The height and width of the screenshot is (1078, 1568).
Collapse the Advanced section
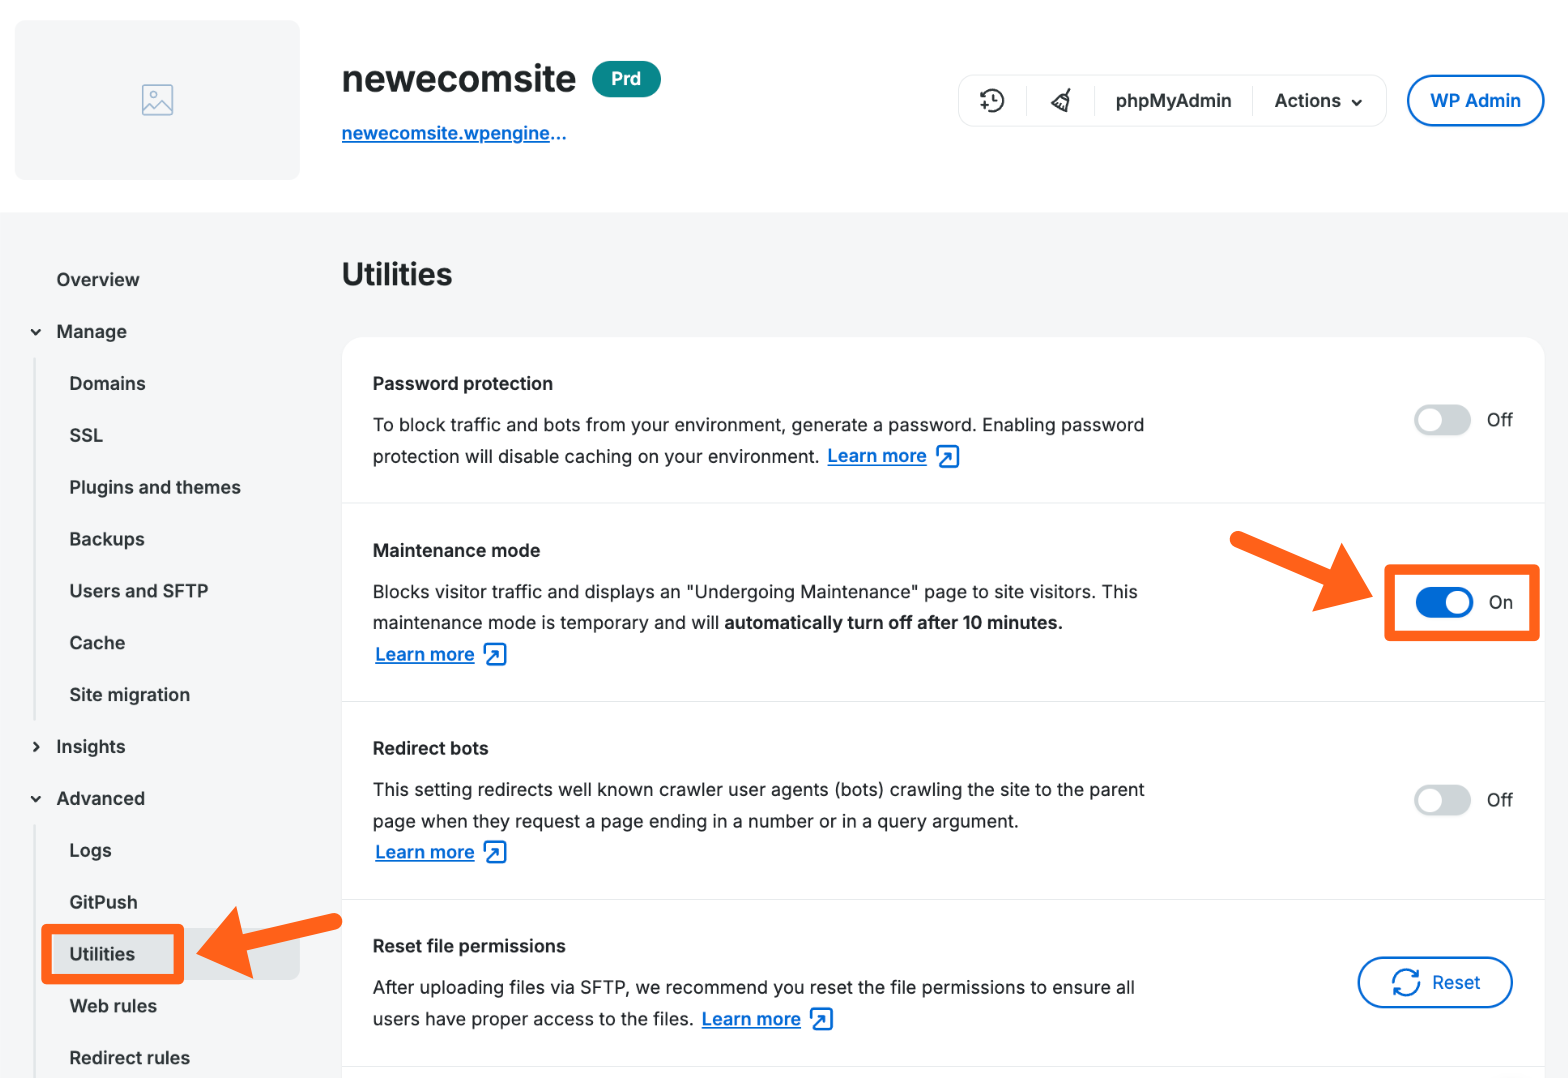tap(101, 798)
